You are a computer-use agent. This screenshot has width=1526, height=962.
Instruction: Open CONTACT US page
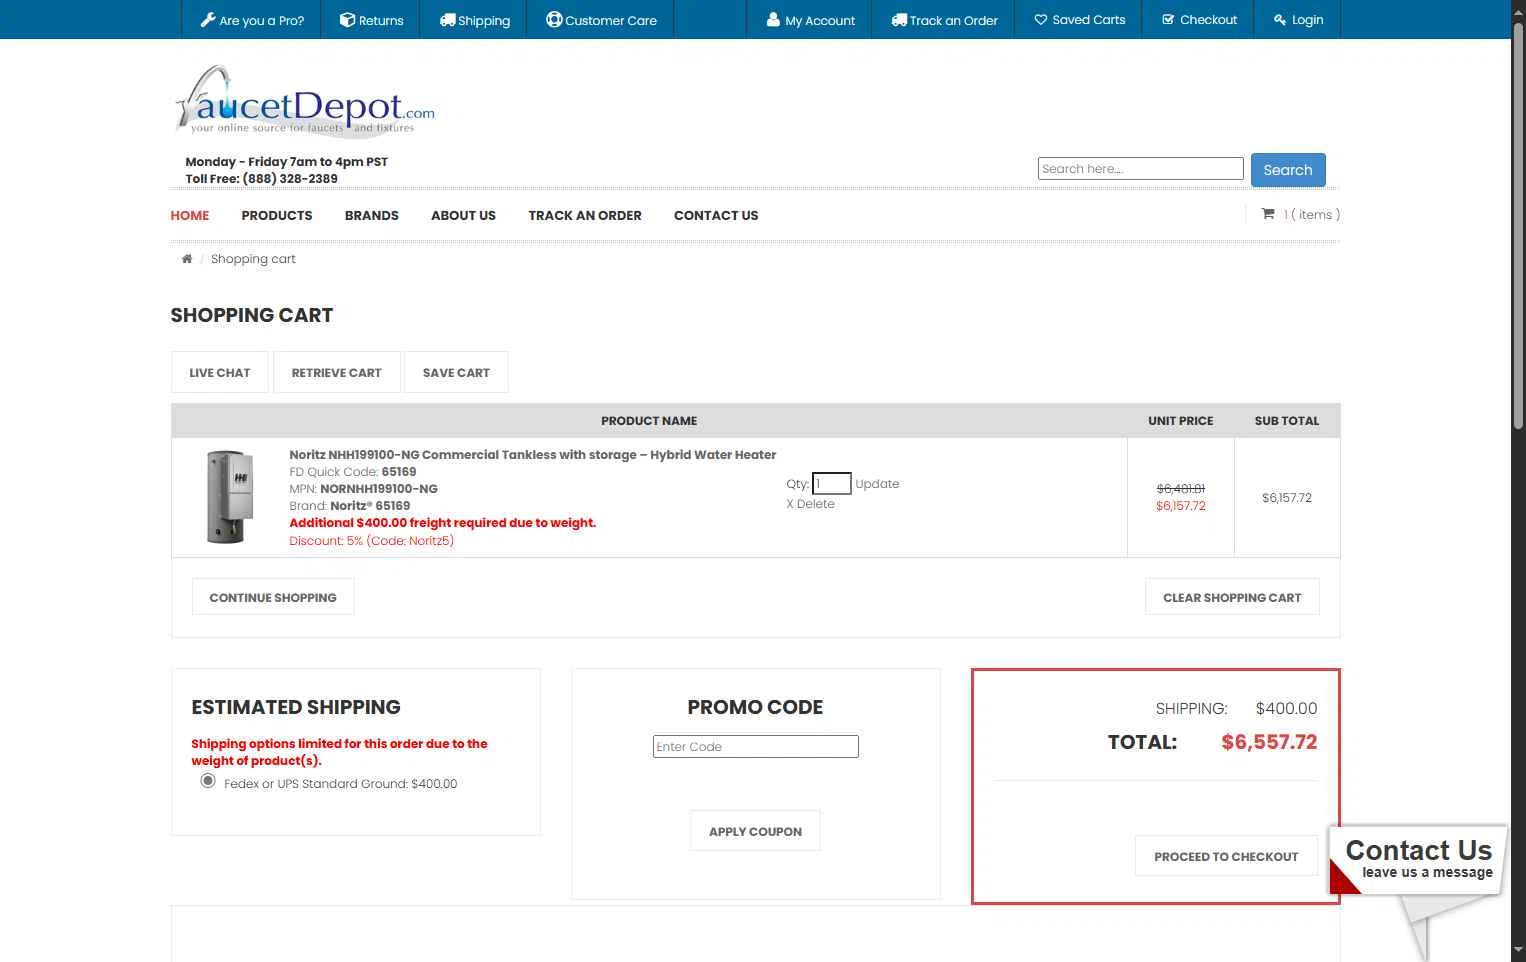pyautogui.click(x=716, y=215)
